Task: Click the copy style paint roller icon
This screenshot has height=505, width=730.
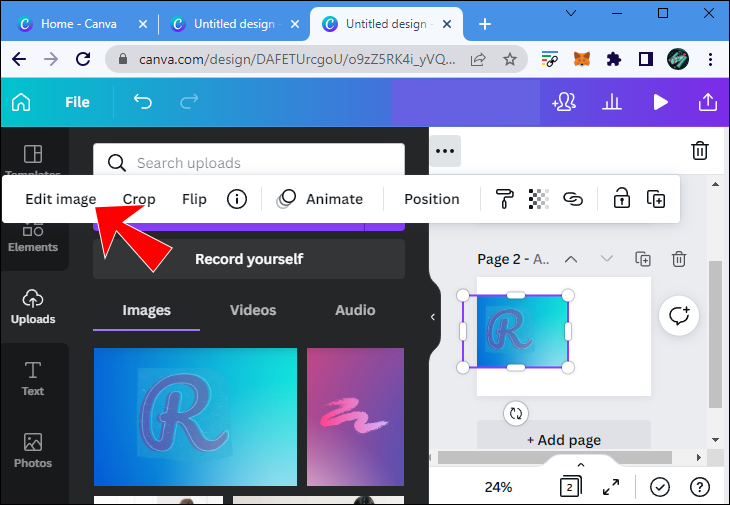Action: [505, 199]
